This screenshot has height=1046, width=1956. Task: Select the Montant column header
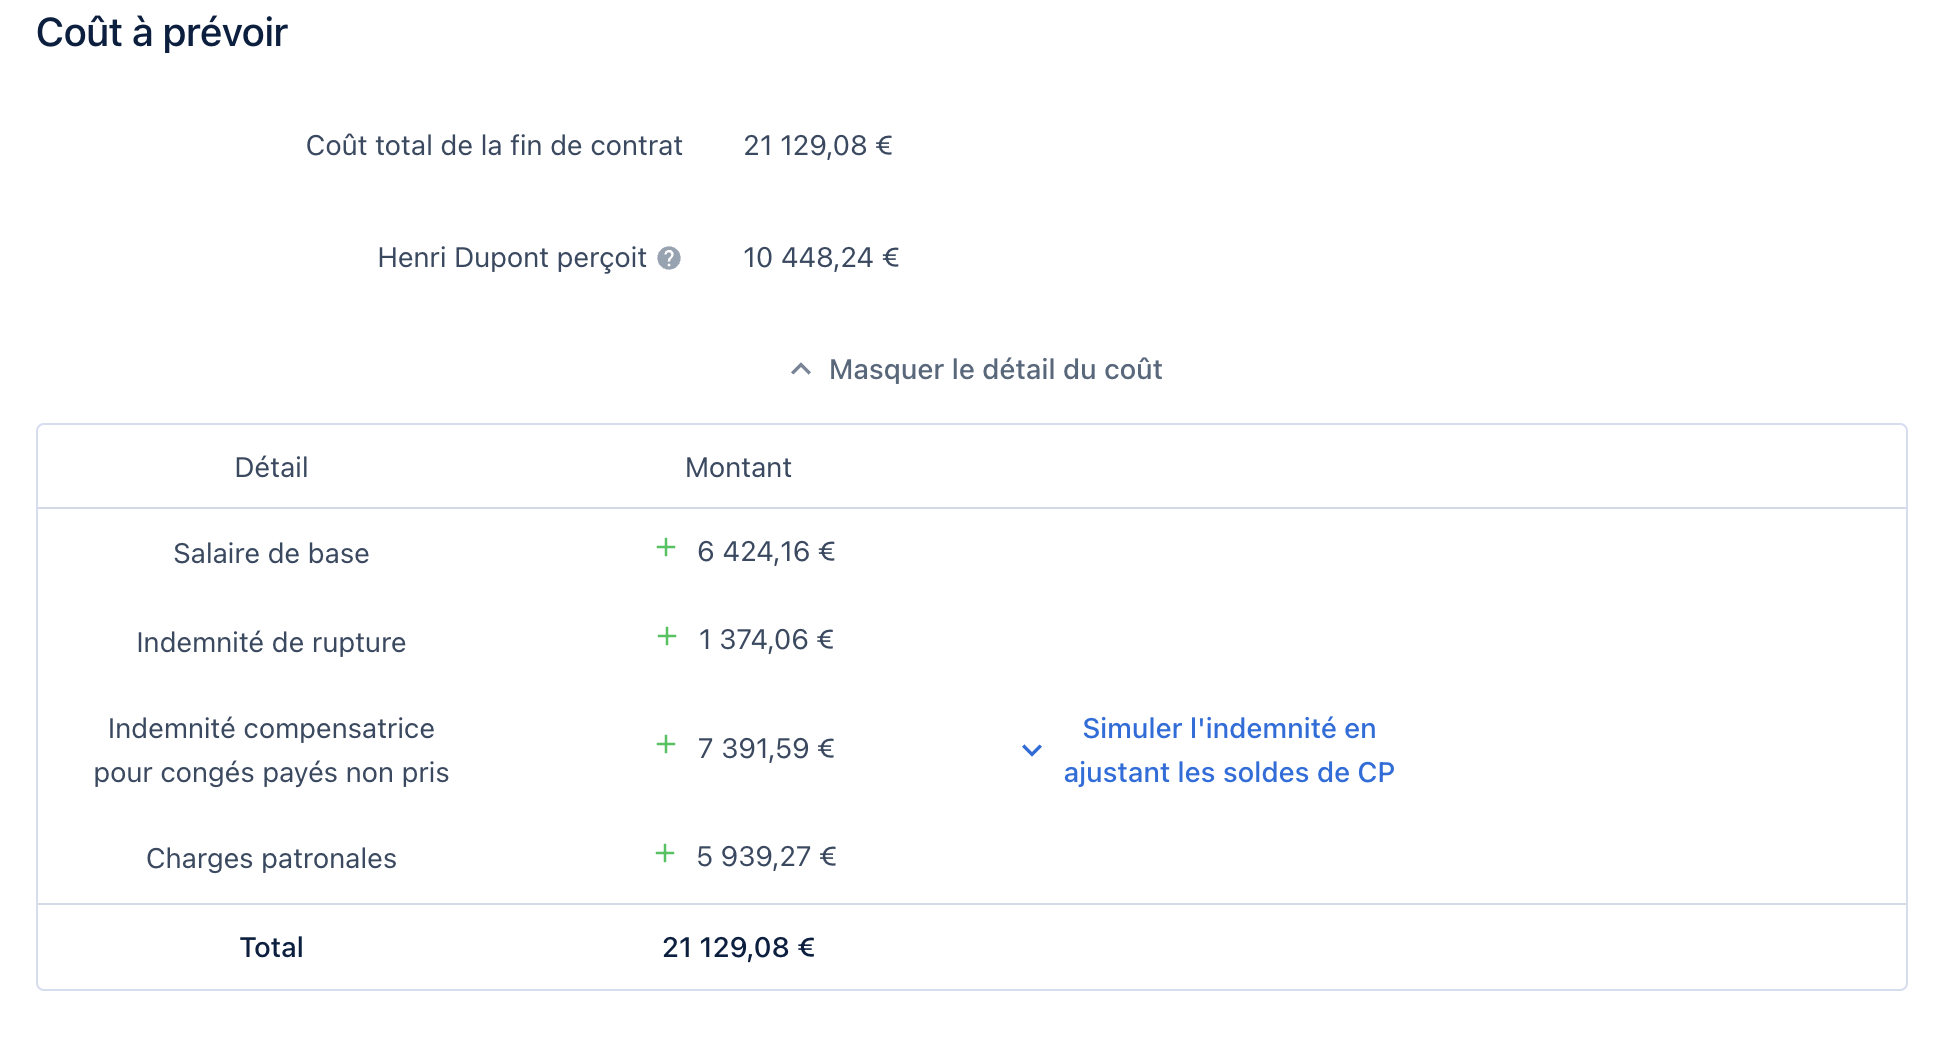(x=738, y=466)
